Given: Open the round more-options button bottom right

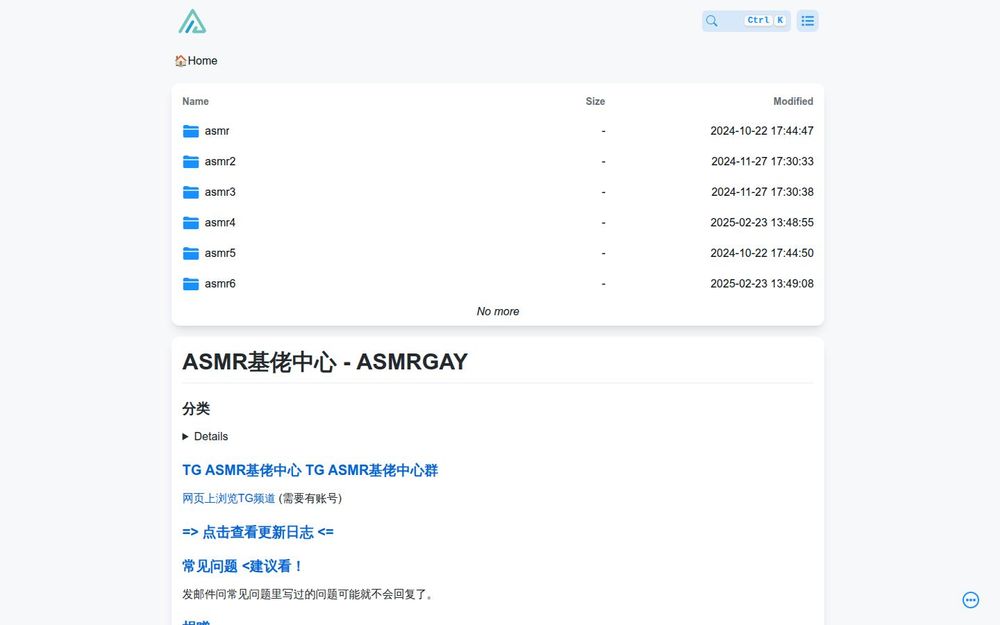Looking at the screenshot, I should click(x=971, y=600).
